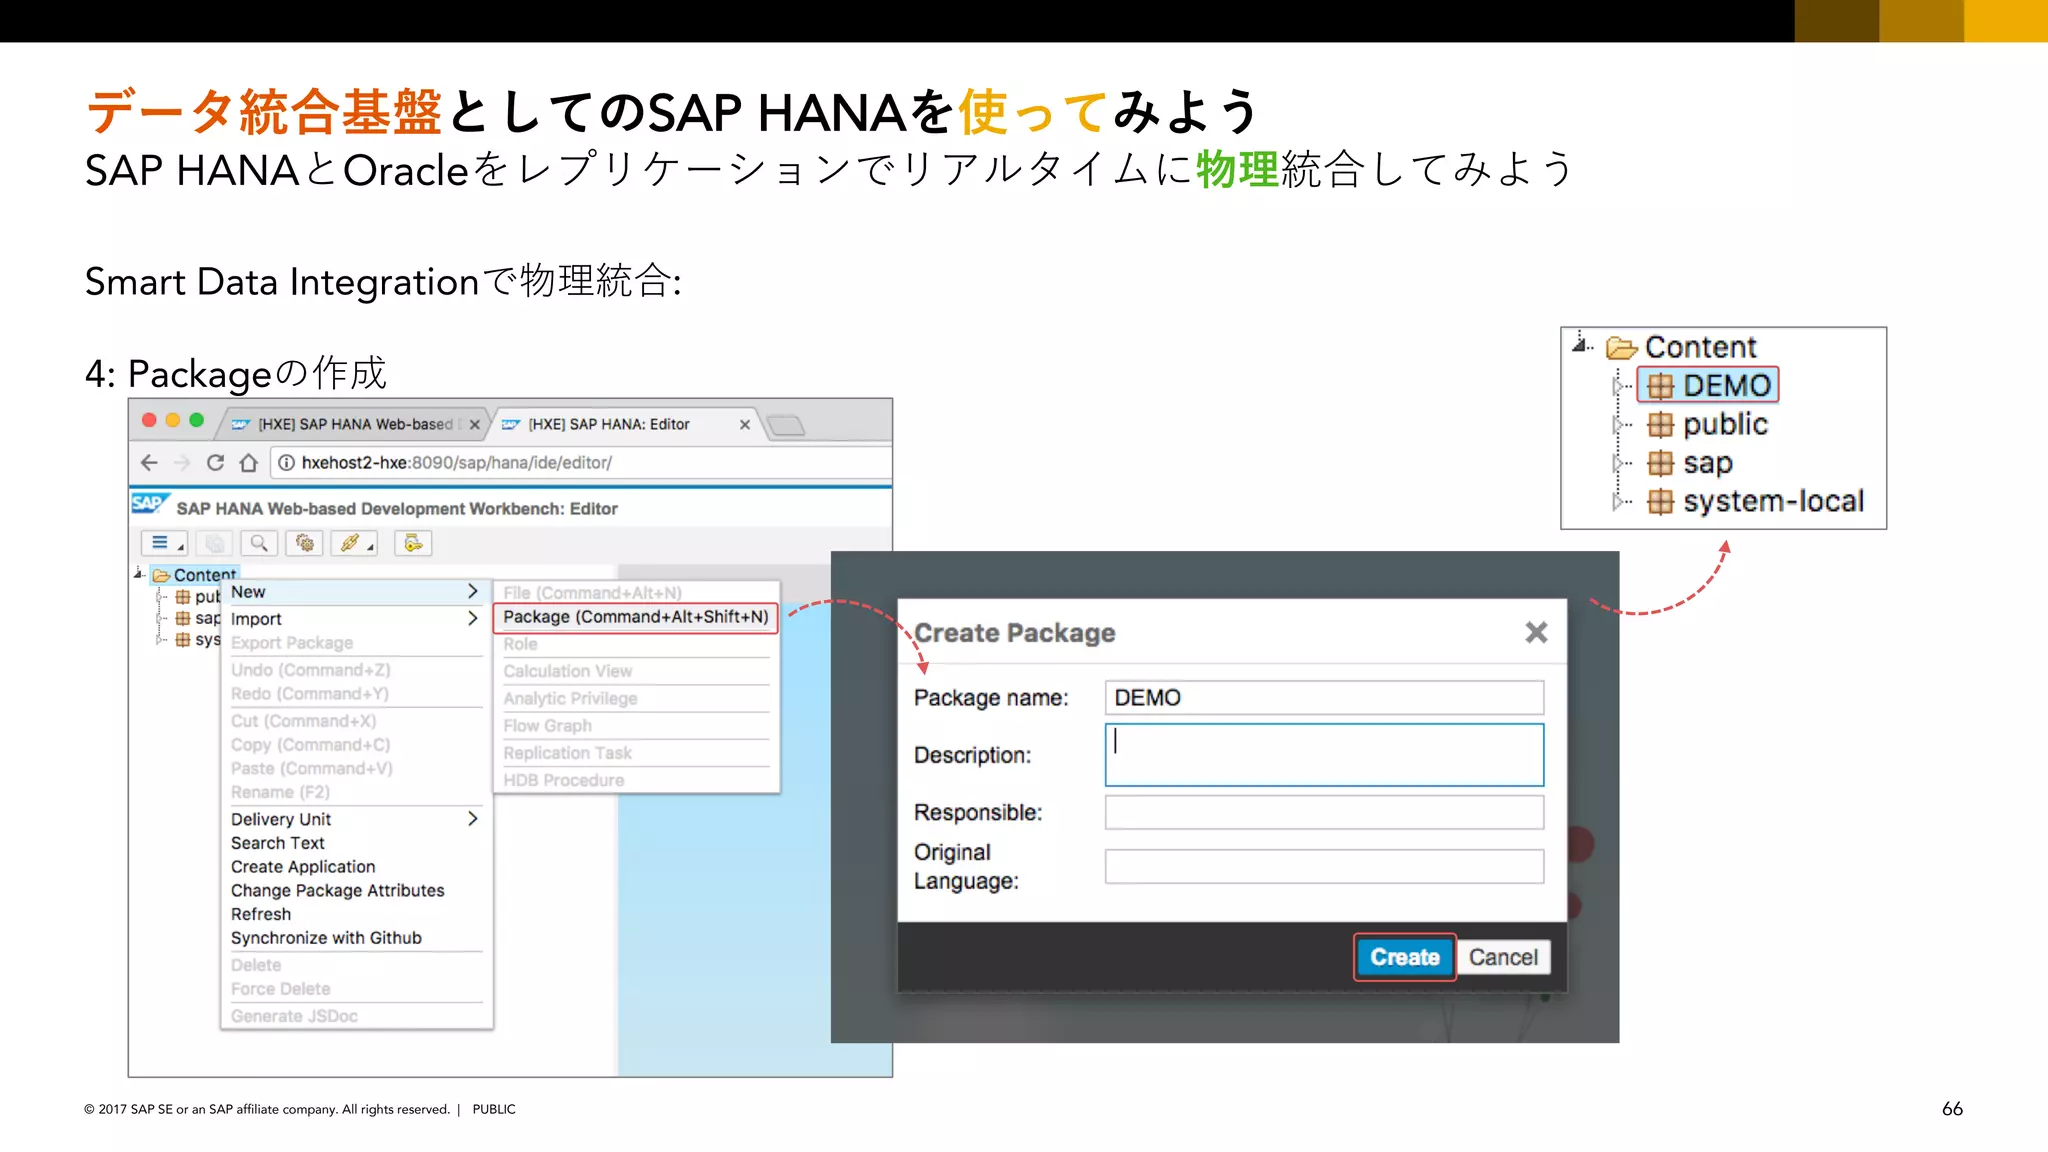
Task: Click the browser forward arrow
Action: [x=182, y=463]
